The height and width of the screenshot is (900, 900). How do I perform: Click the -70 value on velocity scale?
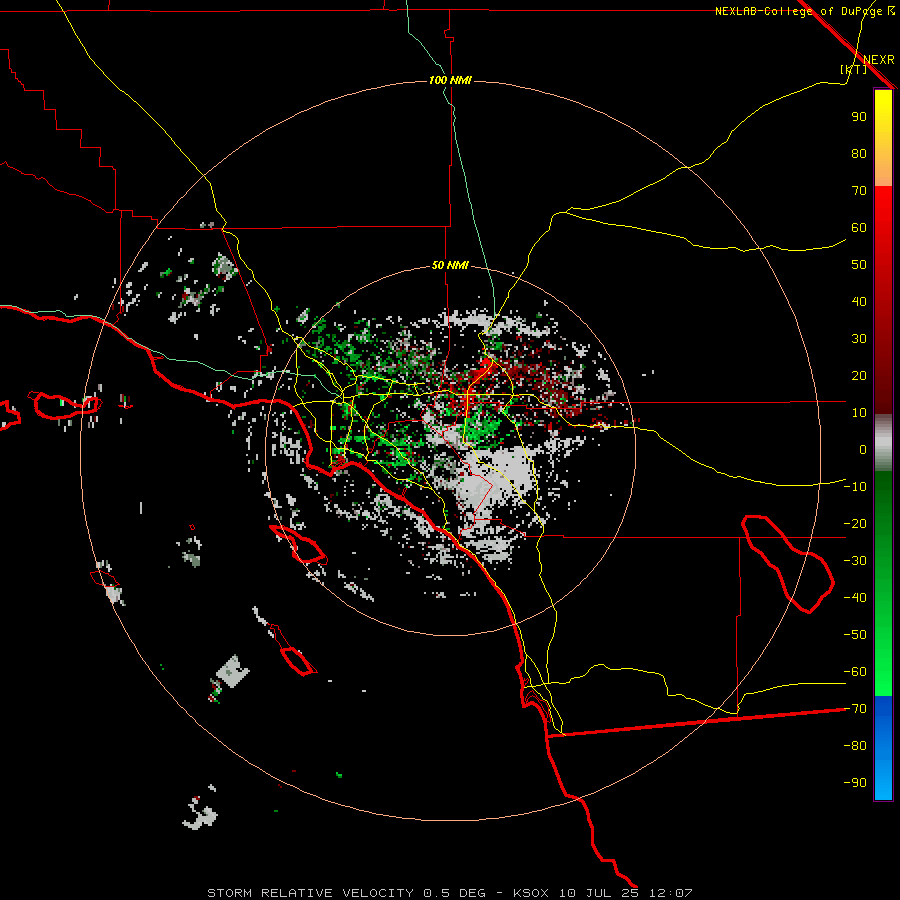[x=855, y=709]
